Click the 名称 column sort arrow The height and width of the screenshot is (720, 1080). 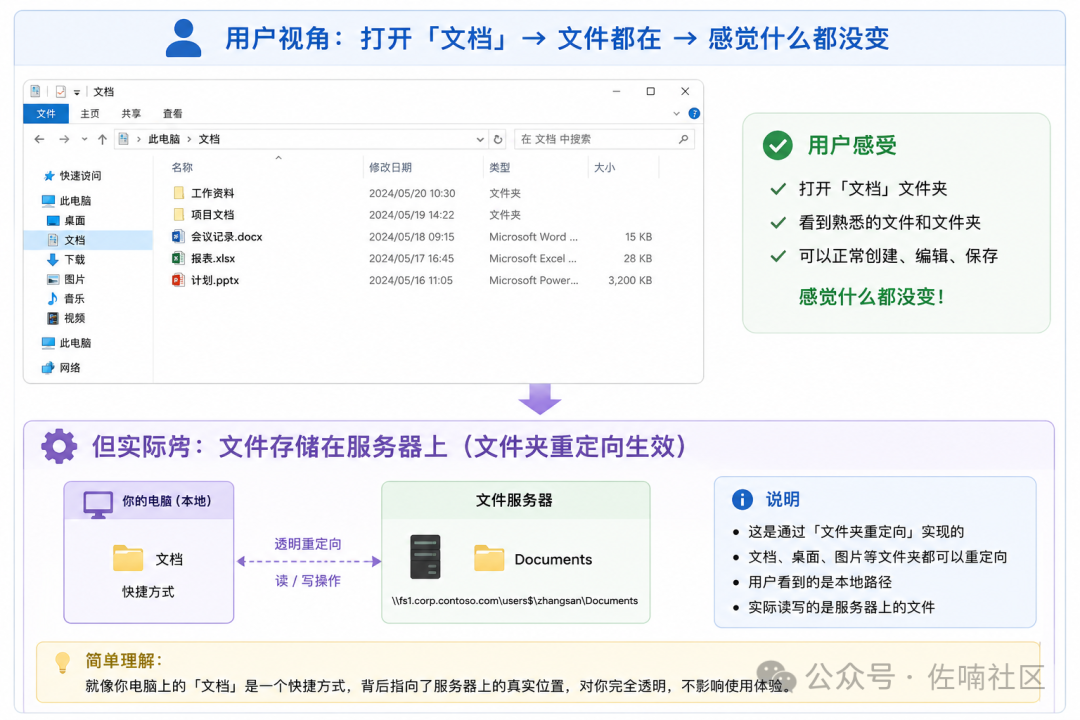tap(278, 158)
